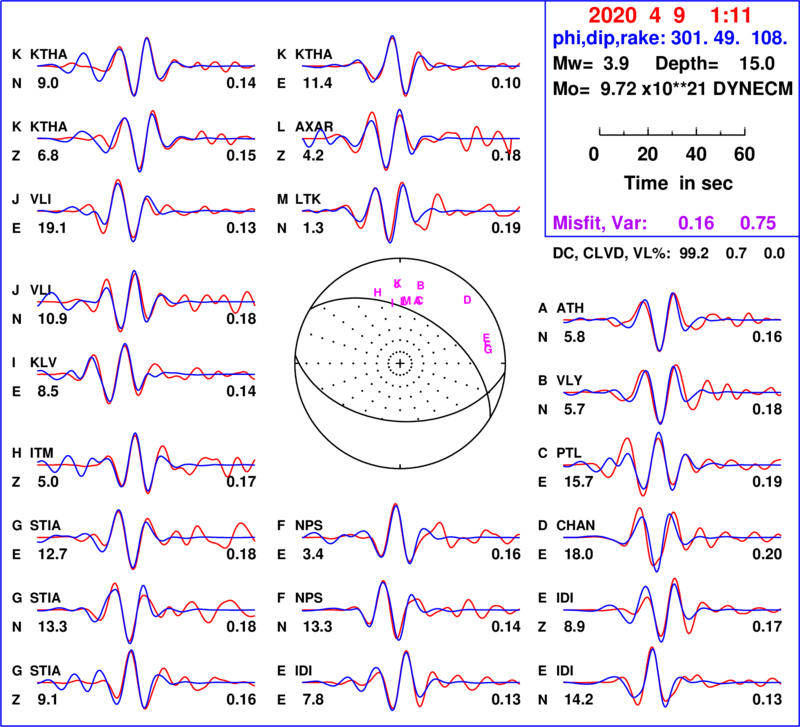Click the 9.1 amplitude under STIA Z
Viewport: 800px width, 727px height.
47,699
